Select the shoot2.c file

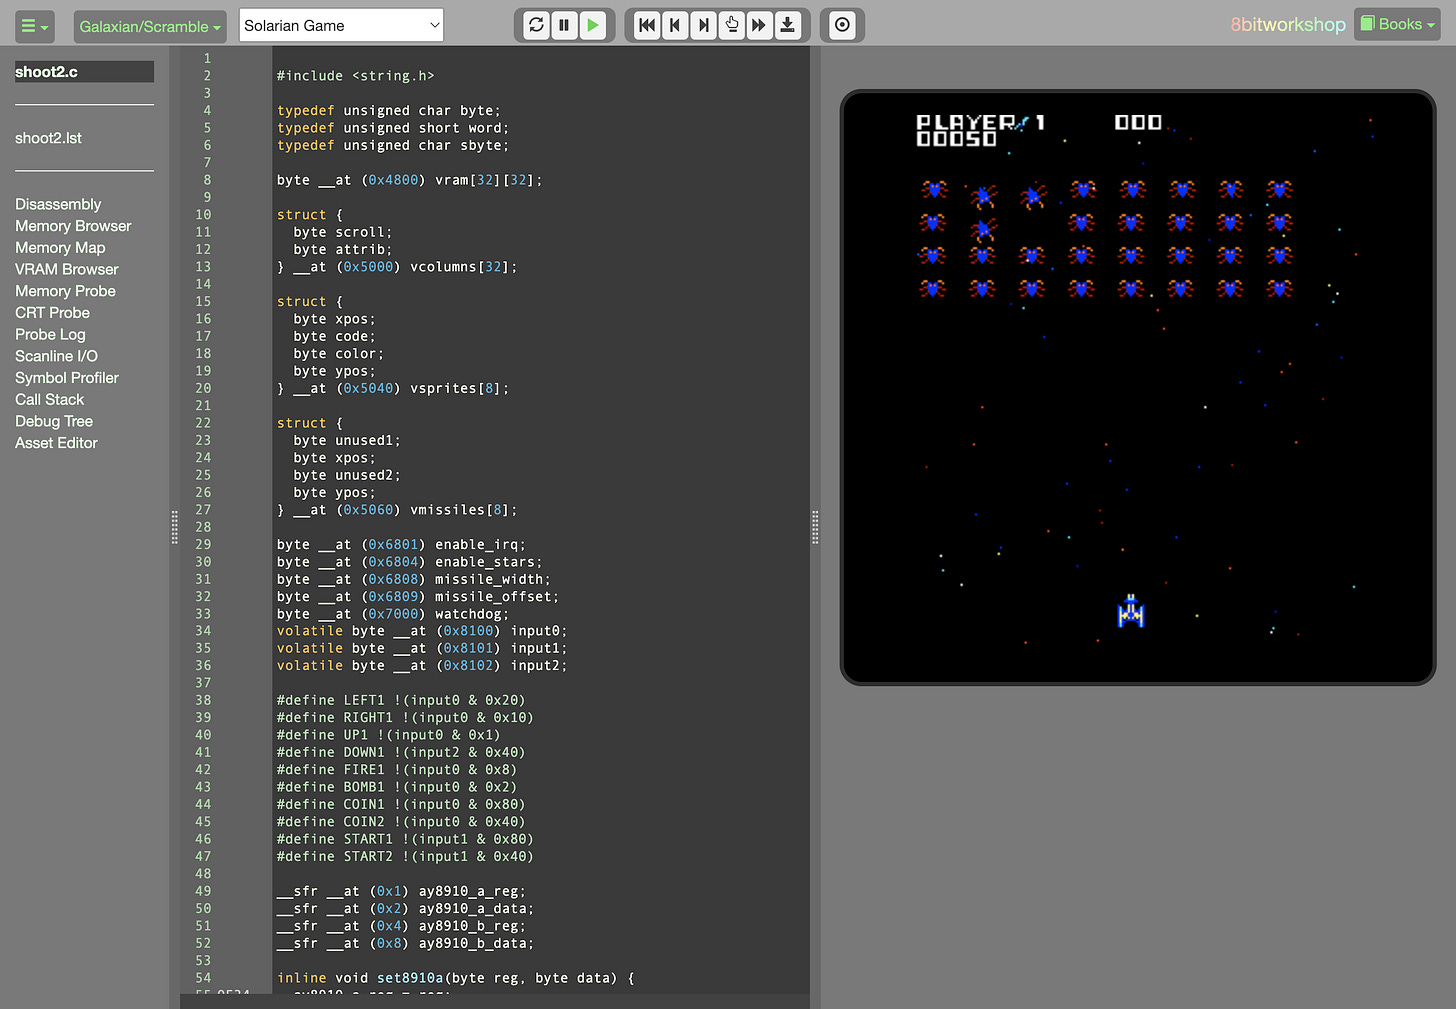84,72
